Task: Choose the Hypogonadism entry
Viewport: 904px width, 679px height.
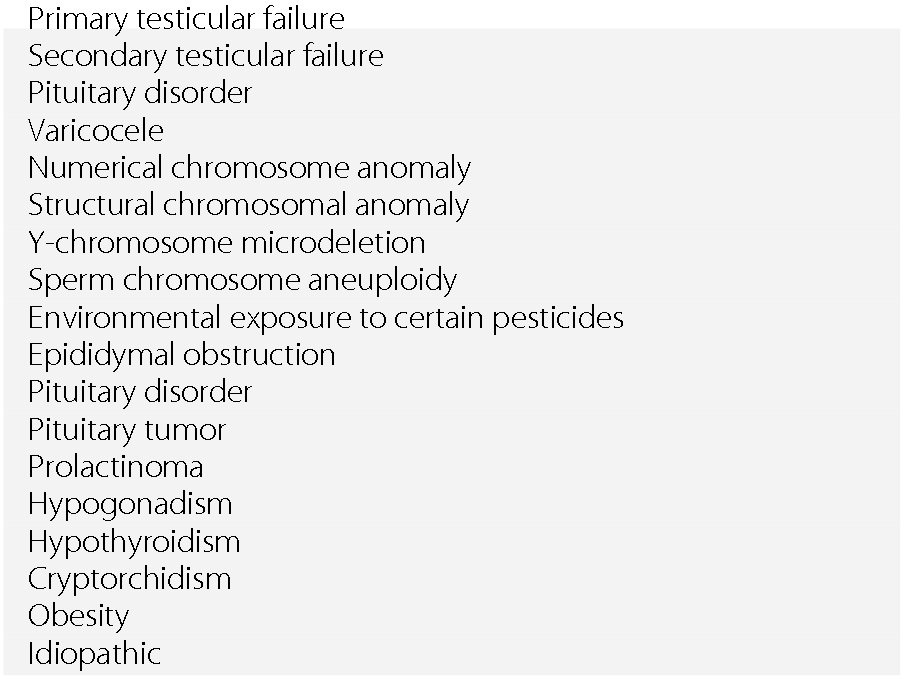Action: [130, 504]
